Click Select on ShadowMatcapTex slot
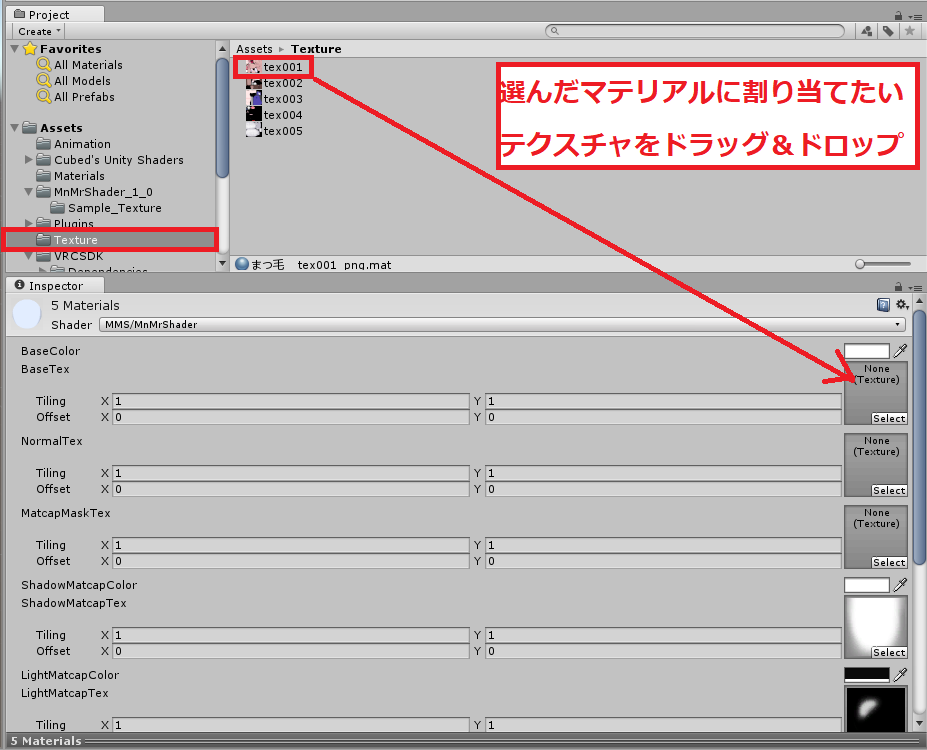The height and width of the screenshot is (750, 927). point(889,652)
